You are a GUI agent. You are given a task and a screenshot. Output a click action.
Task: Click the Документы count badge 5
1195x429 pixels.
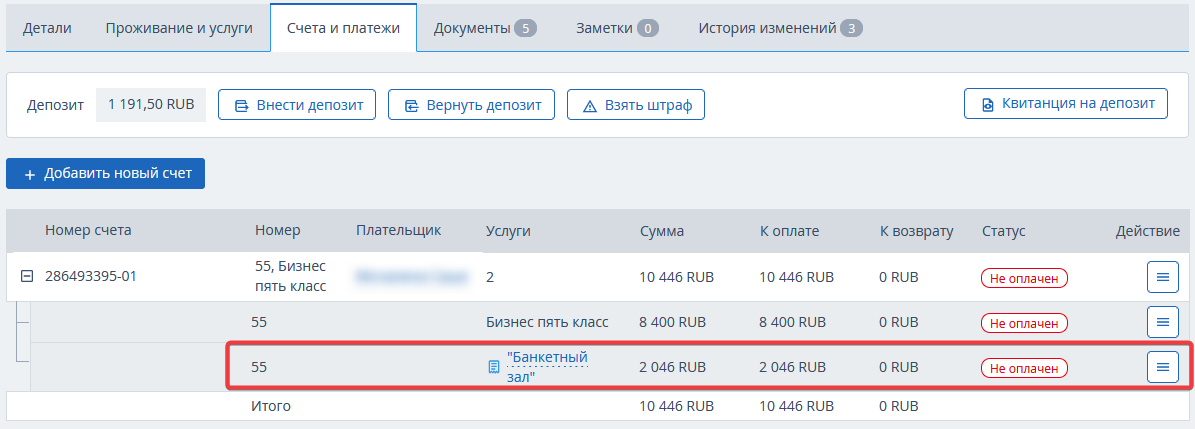pos(526,29)
